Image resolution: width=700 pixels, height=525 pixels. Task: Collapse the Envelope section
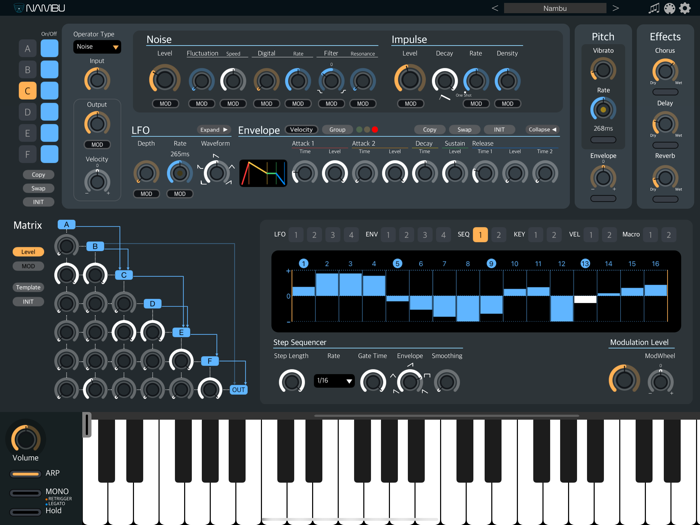point(542,129)
